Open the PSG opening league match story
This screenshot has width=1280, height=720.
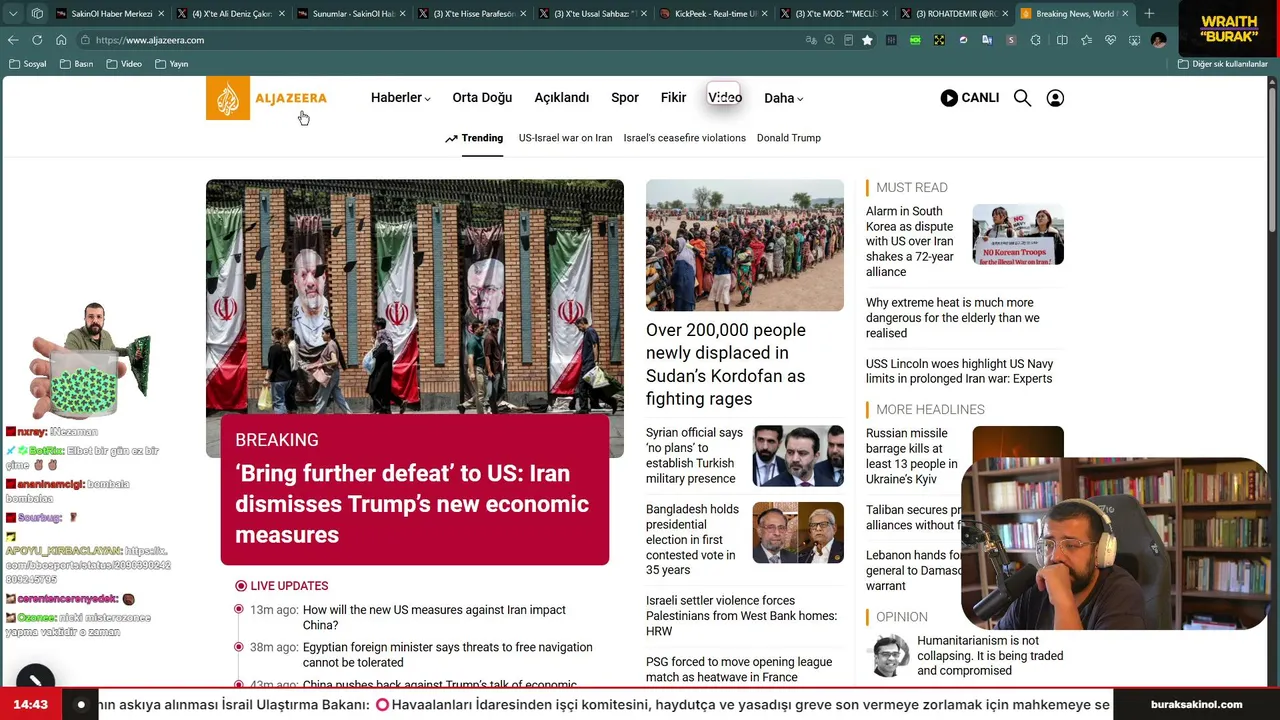[739, 669]
